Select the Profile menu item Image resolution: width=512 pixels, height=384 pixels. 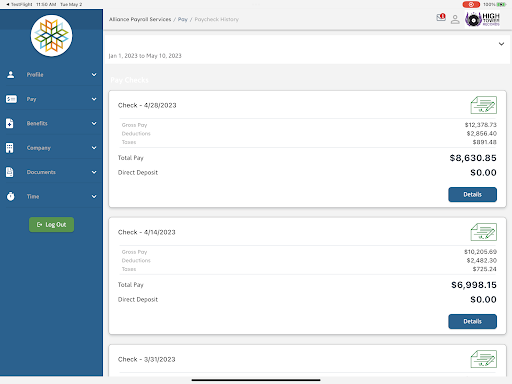coord(51,75)
